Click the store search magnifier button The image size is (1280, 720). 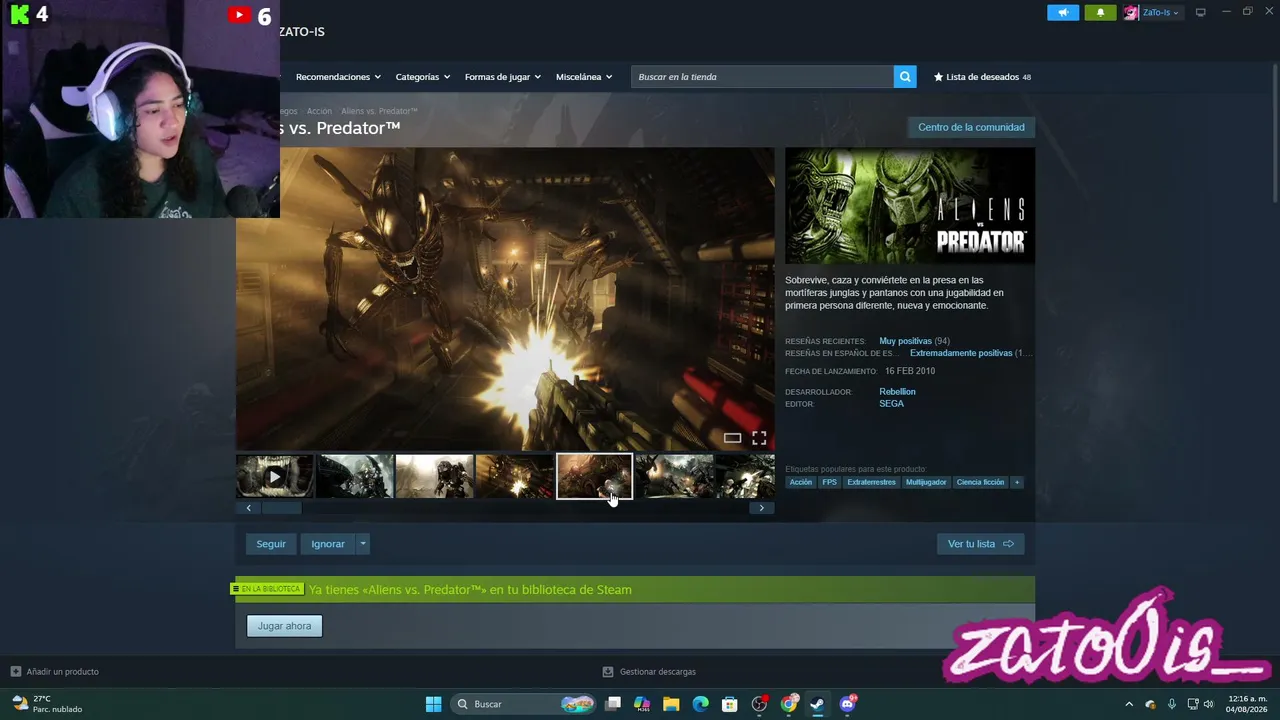point(905,77)
